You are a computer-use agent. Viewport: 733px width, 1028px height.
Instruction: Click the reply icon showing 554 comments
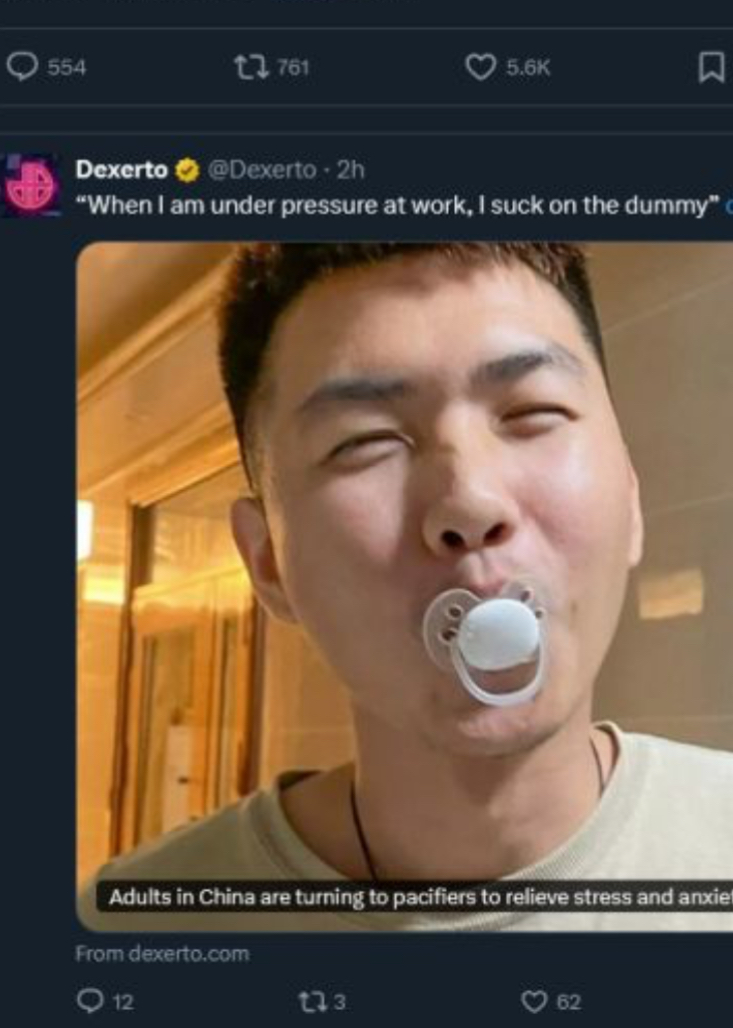coord(23,67)
